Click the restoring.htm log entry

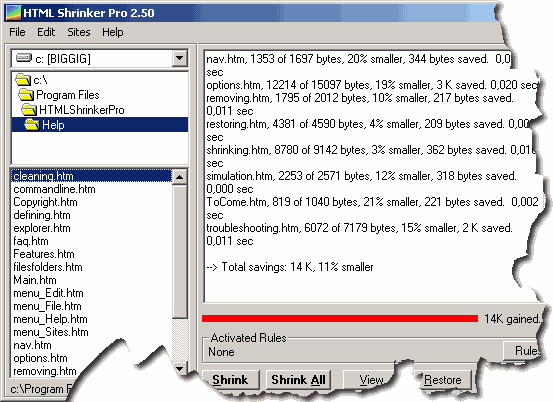[x=368, y=130]
